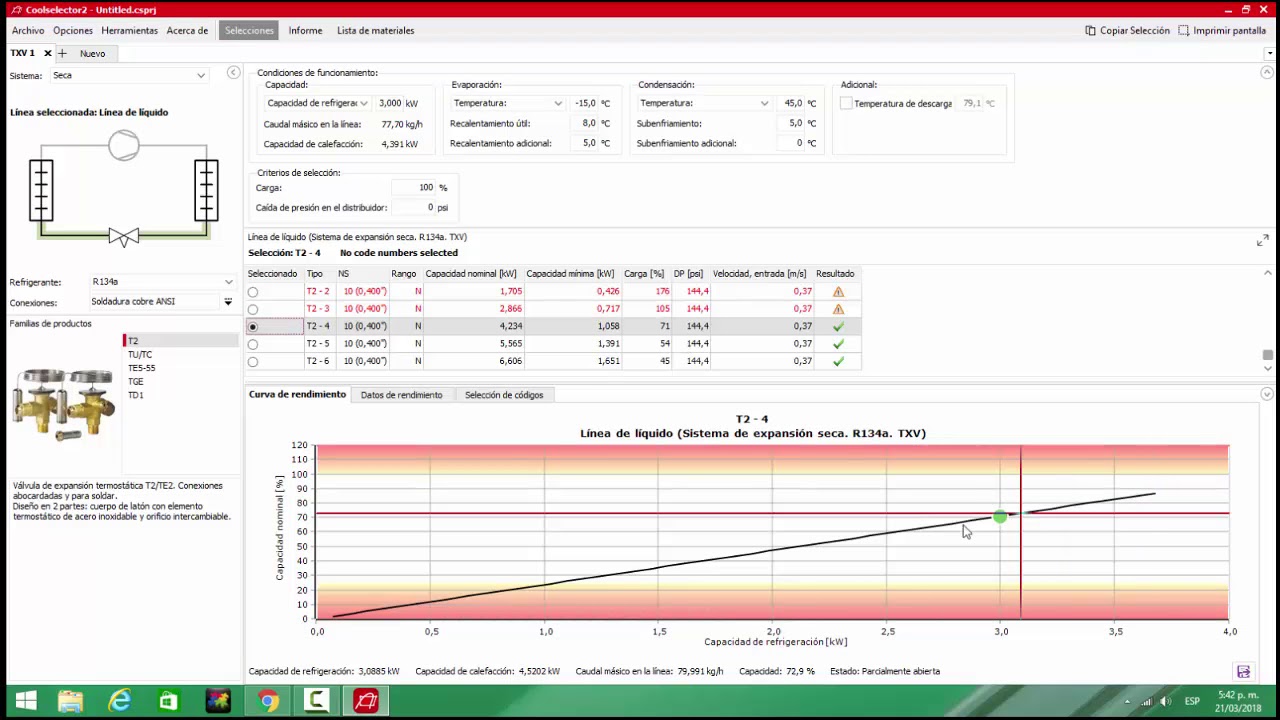Click the green operating point on curve
Screen dimensions: 1280x720
(x=1000, y=517)
